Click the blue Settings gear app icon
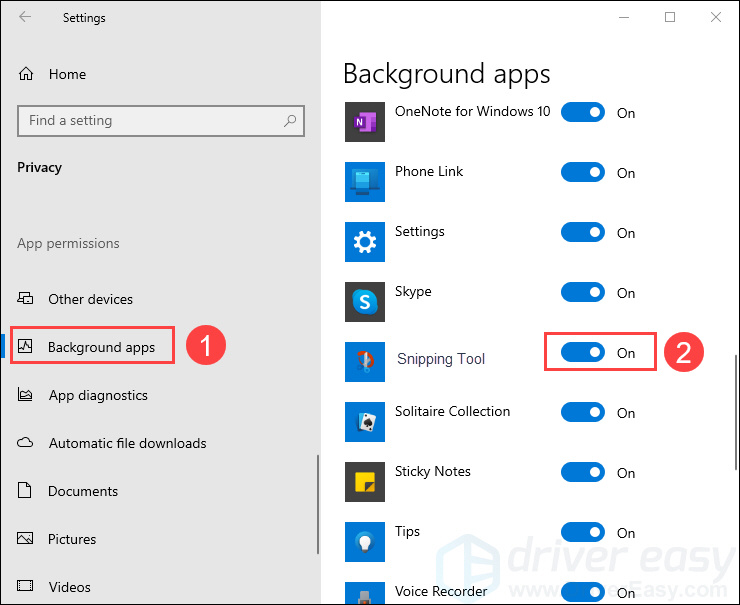This screenshot has height=605, width=740. coord(364,242)
